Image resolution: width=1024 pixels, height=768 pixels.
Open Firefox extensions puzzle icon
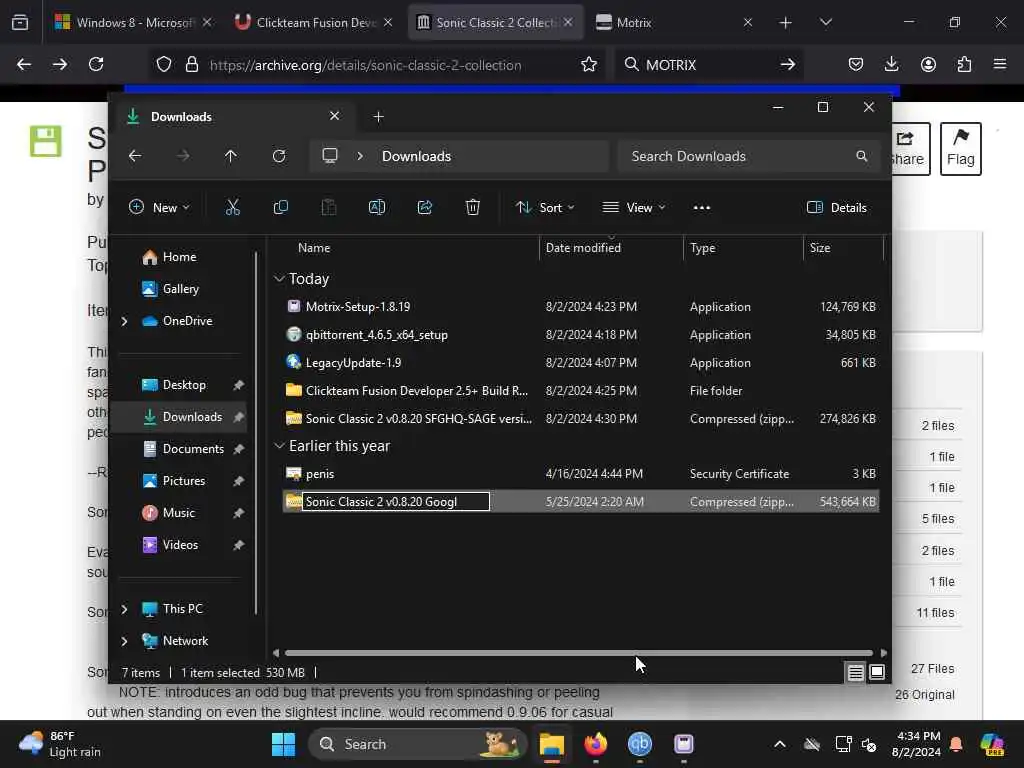pos(964,64)
